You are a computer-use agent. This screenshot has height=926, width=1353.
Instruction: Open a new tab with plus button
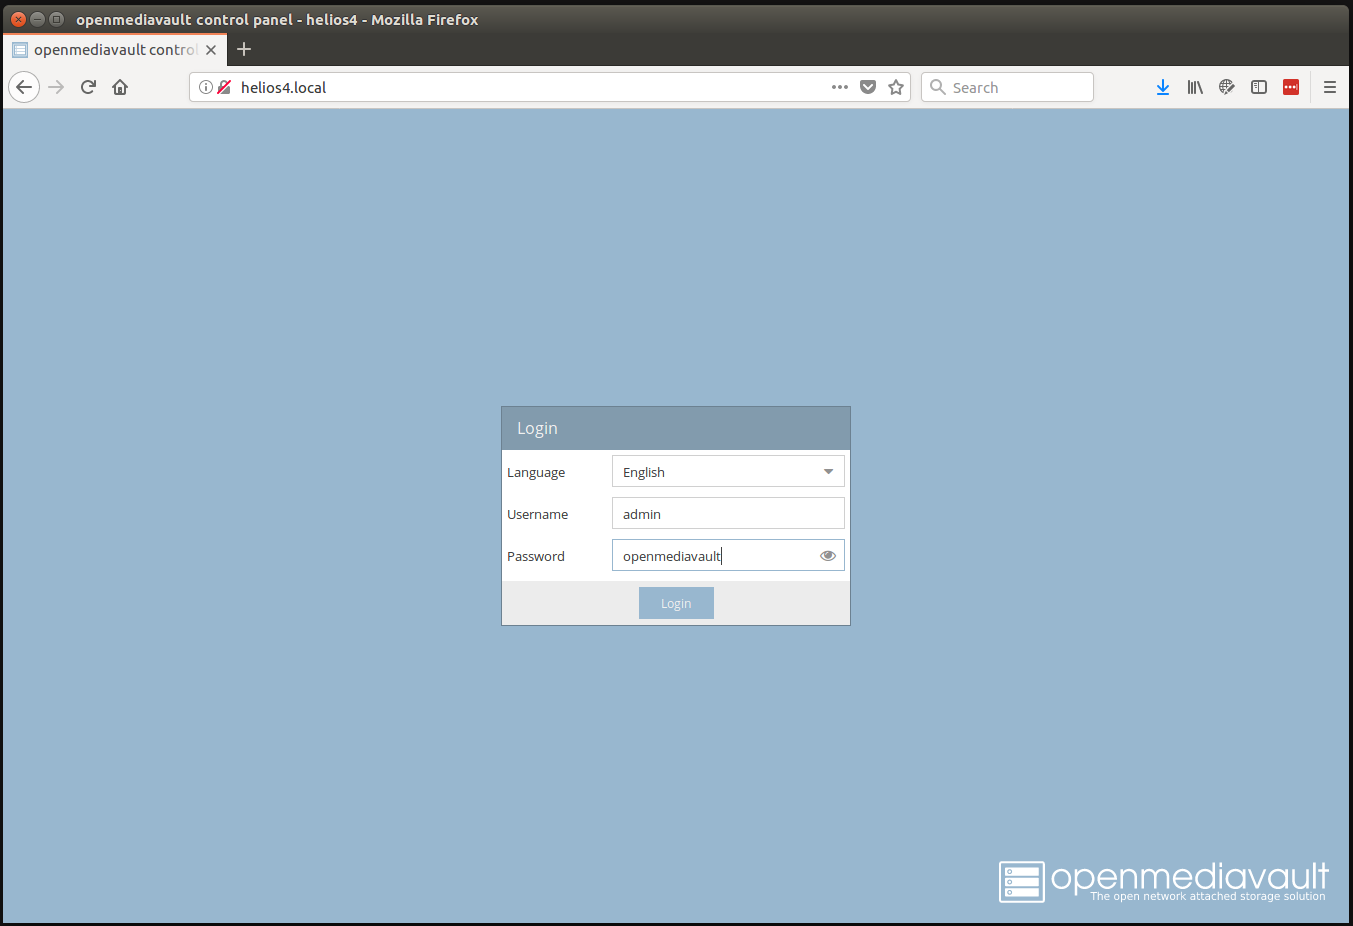[244, 49]
